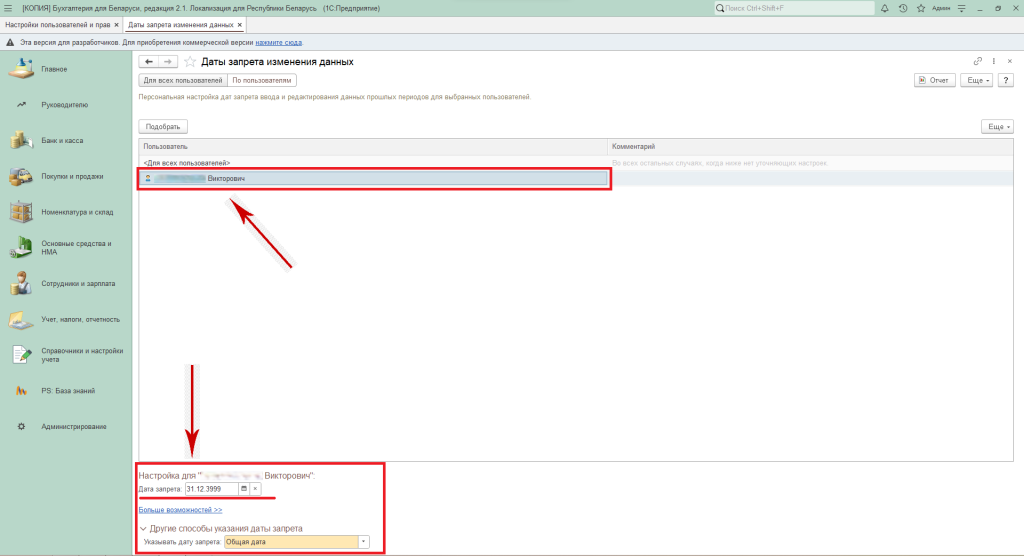This screenshot has height=556, width=1024.
Task: Open the Еще dropdown above the table
Action: click(997, 127)
